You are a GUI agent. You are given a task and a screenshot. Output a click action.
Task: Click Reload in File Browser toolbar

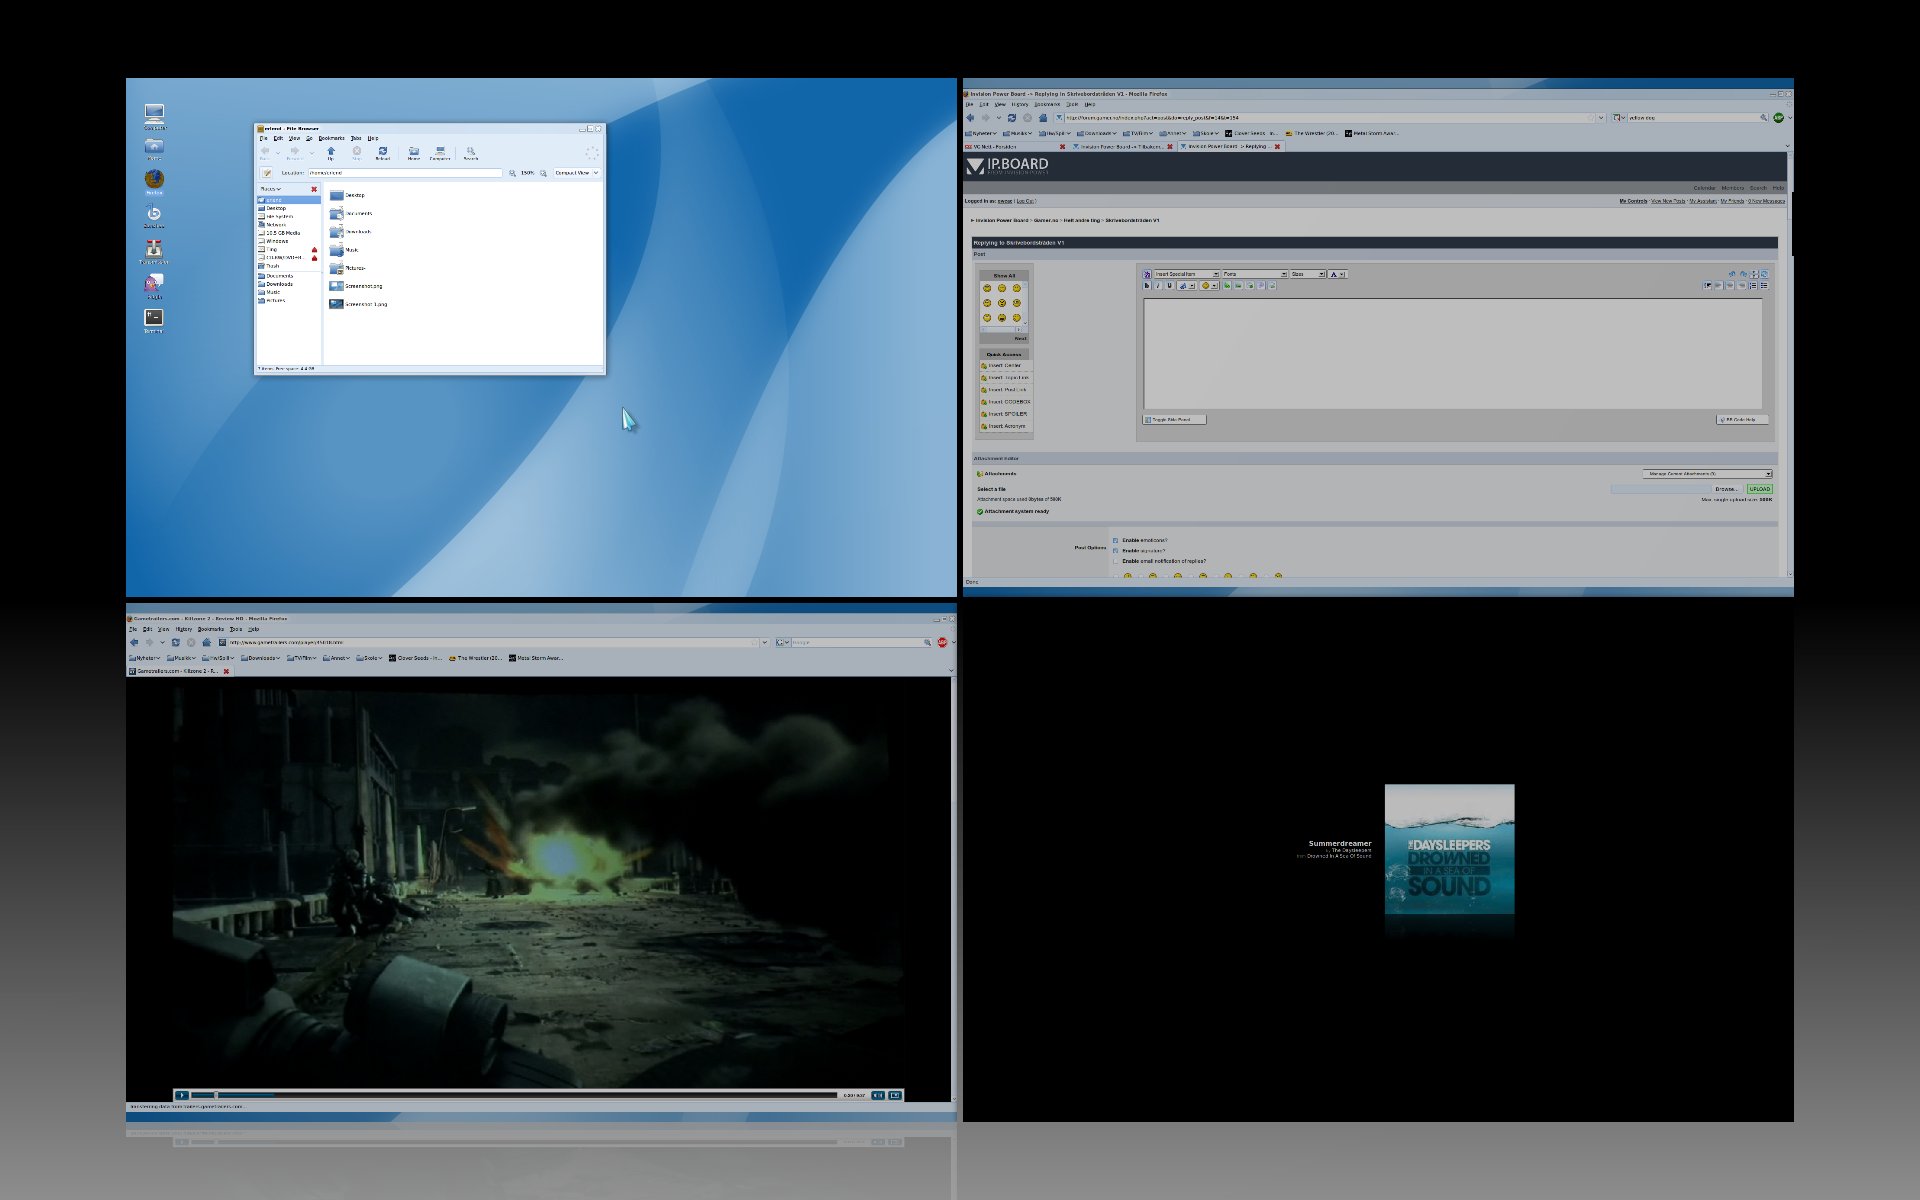click(x=382, y=153)
